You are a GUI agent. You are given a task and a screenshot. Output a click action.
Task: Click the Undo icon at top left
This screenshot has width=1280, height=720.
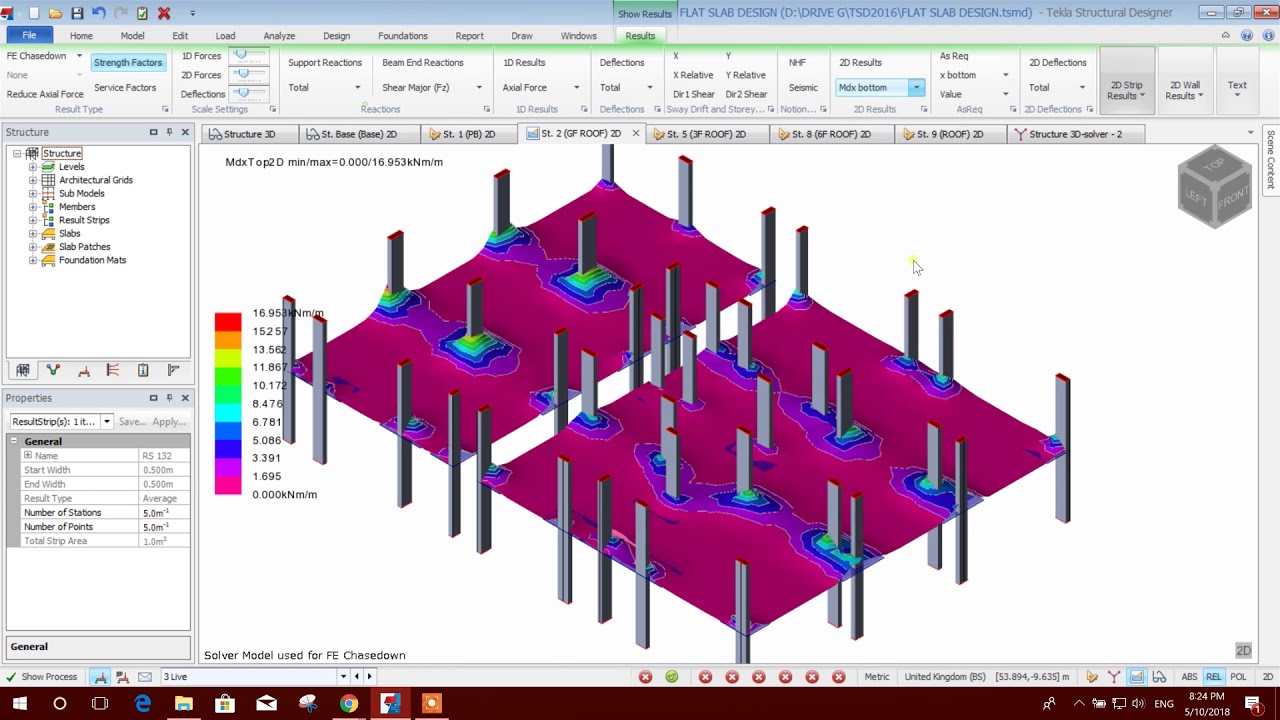[x=97, y=13]
